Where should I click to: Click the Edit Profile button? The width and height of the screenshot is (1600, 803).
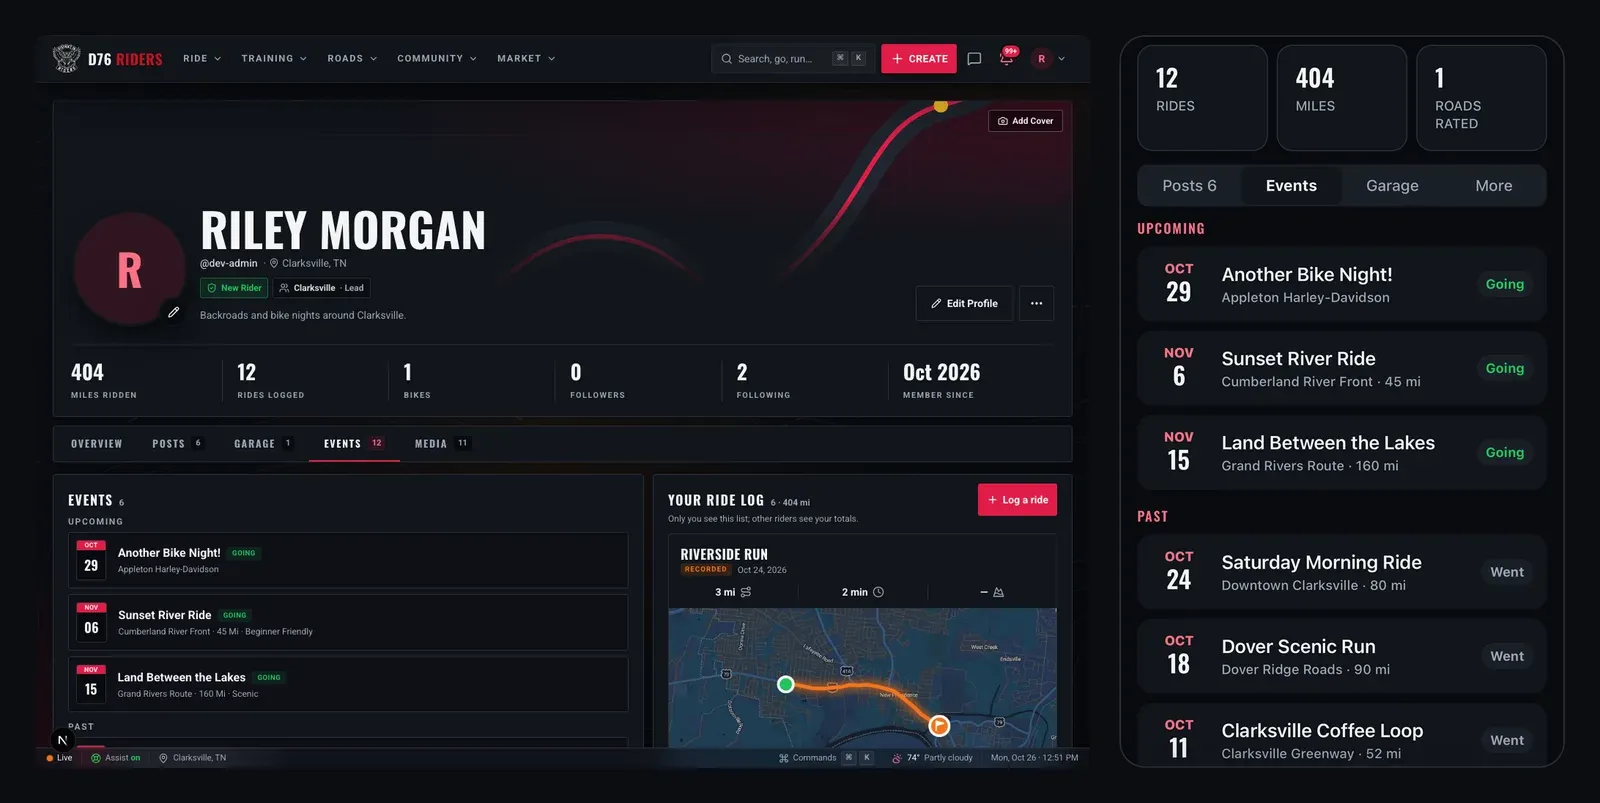964,303
